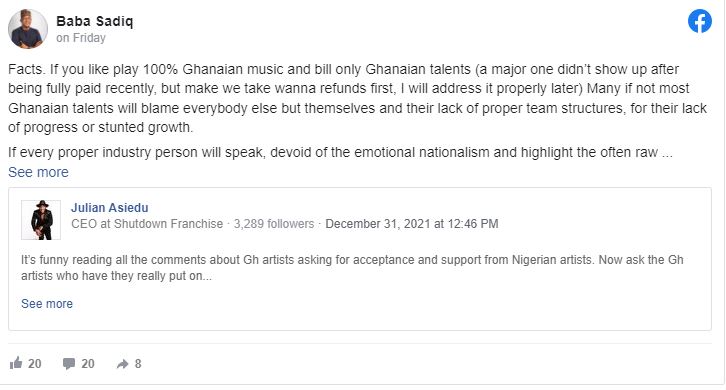Screen dimensions: 726x390
Task: Click the 3,289 followers text
Action: (x=274, y=224)
